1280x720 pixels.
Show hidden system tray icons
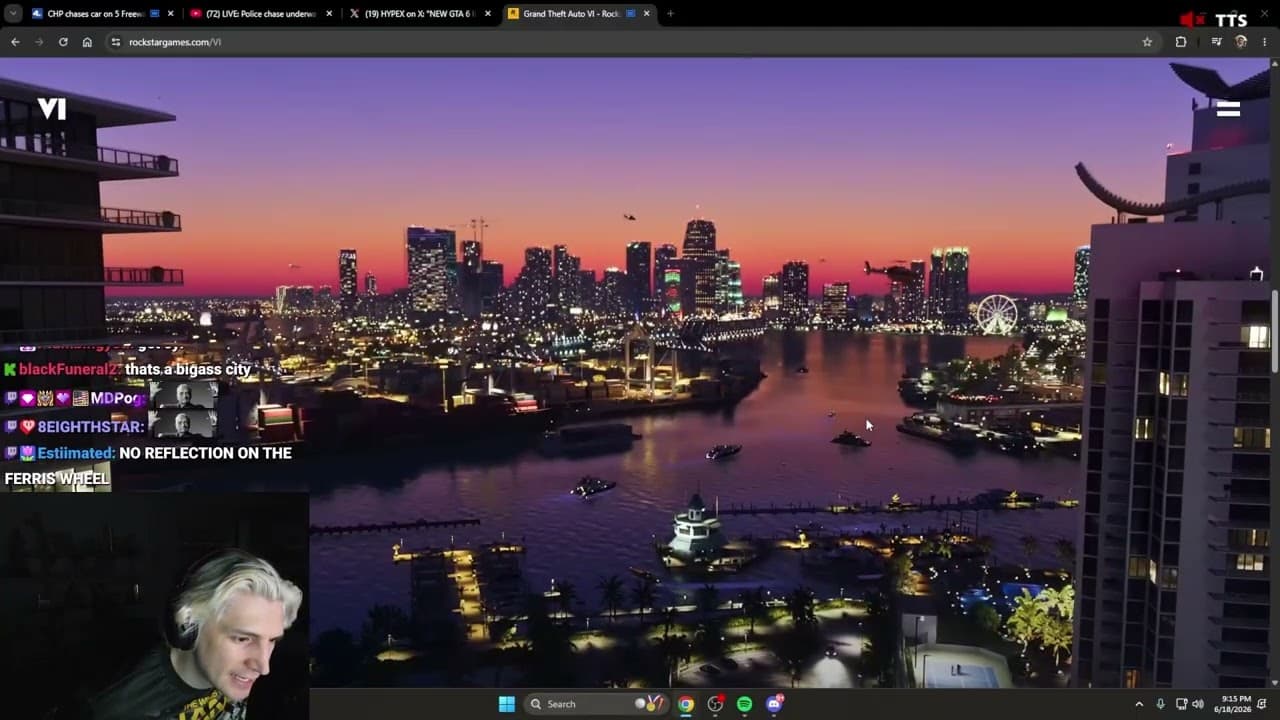click(1139, 704)
